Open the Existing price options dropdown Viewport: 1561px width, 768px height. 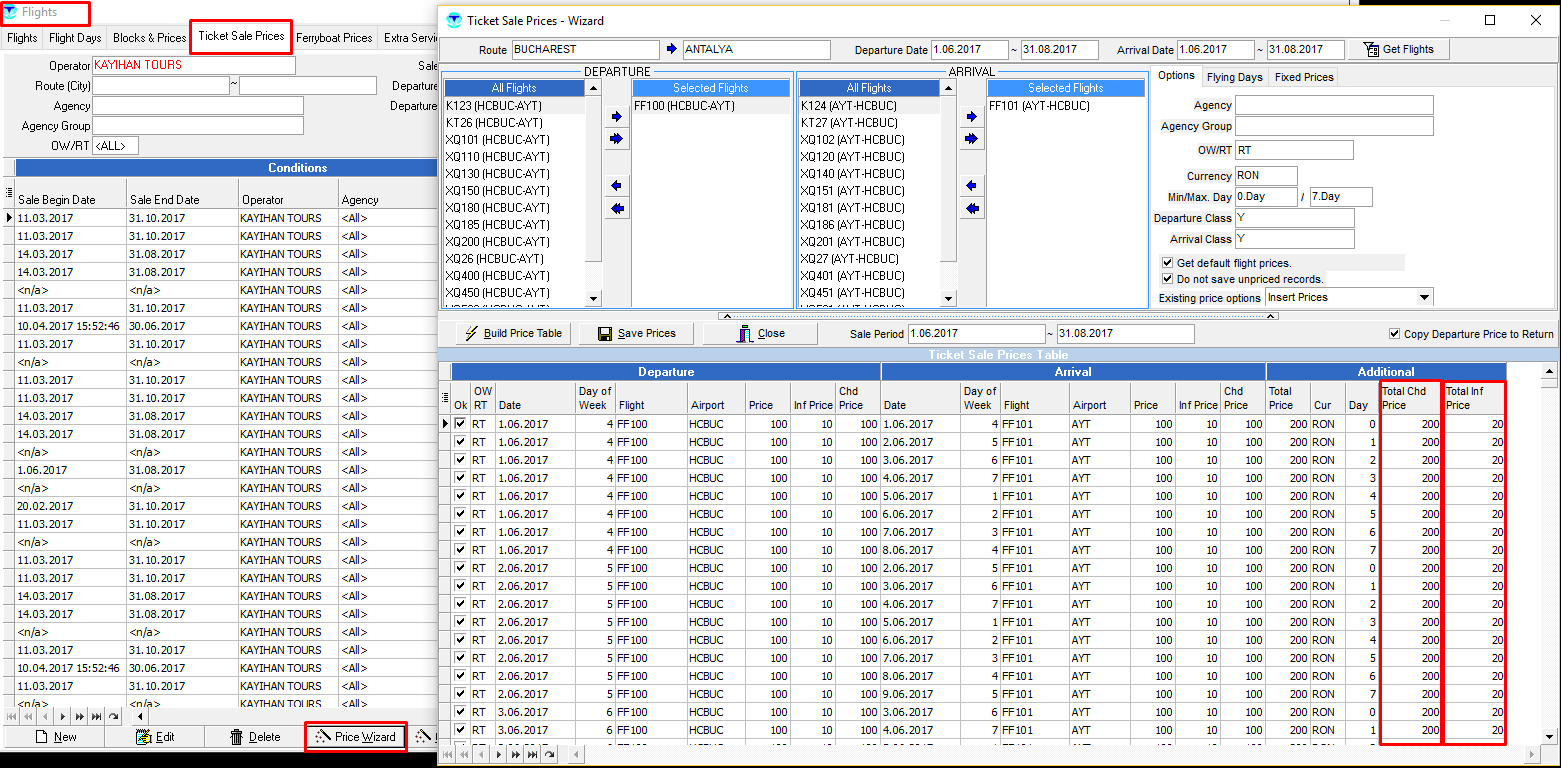(1424, 297)
